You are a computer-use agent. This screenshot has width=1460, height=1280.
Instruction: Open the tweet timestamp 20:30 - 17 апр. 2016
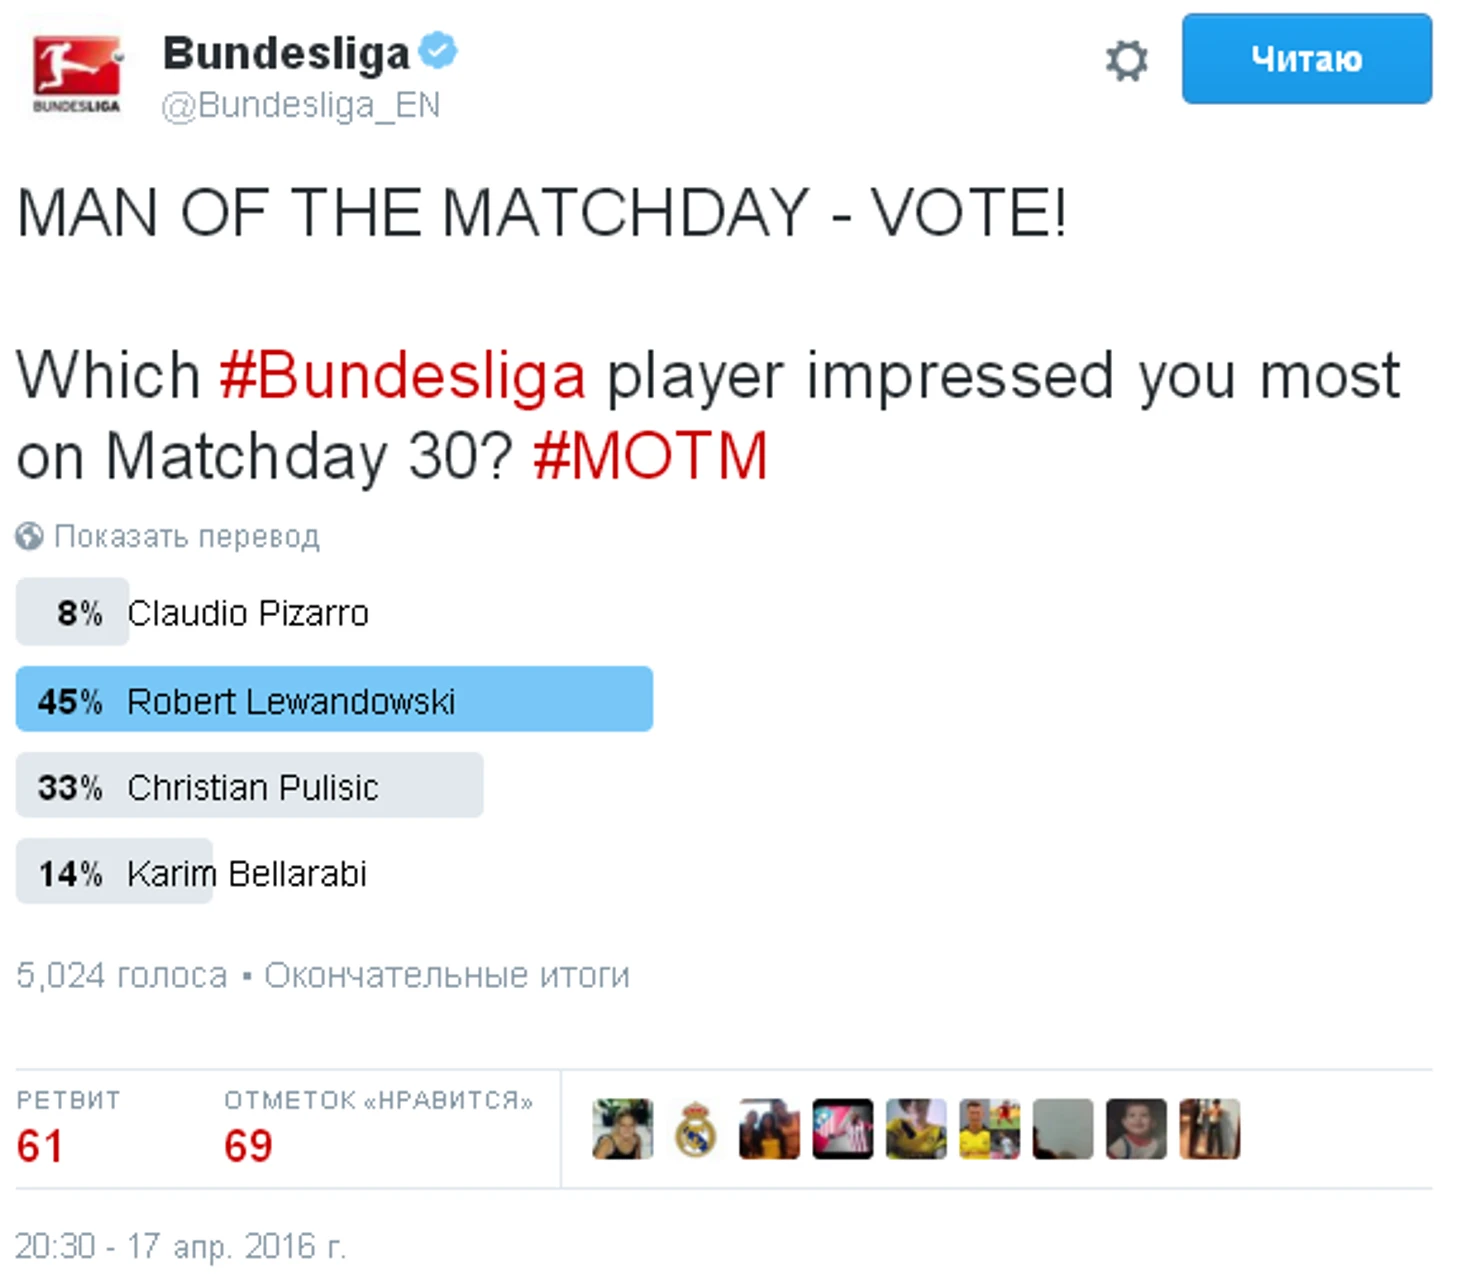(x=181, y=1246)
